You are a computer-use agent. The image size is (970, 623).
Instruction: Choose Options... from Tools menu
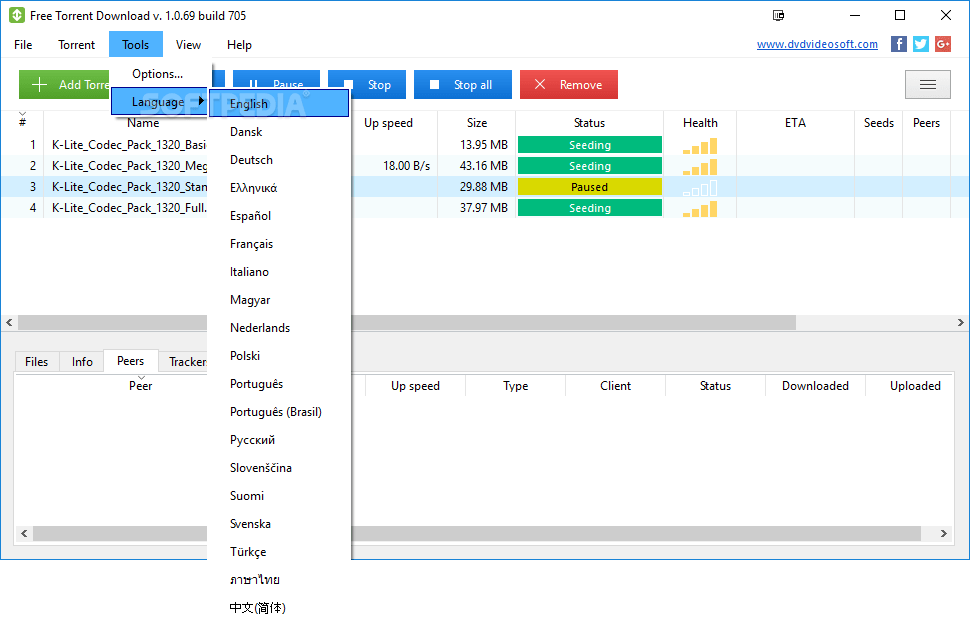click(158, 74)
